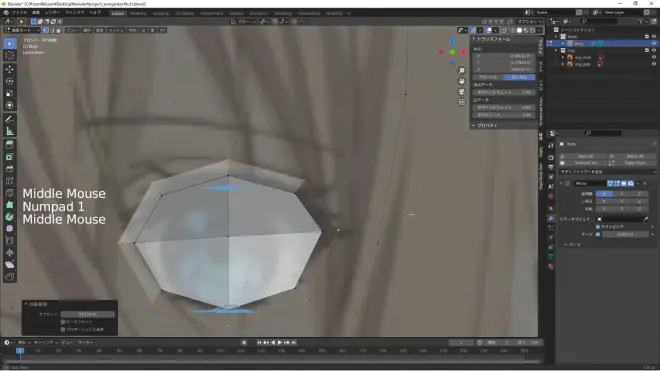Open the Modifier wrench properties tab
The image size is (660, 371).
[x=551, y=218]
